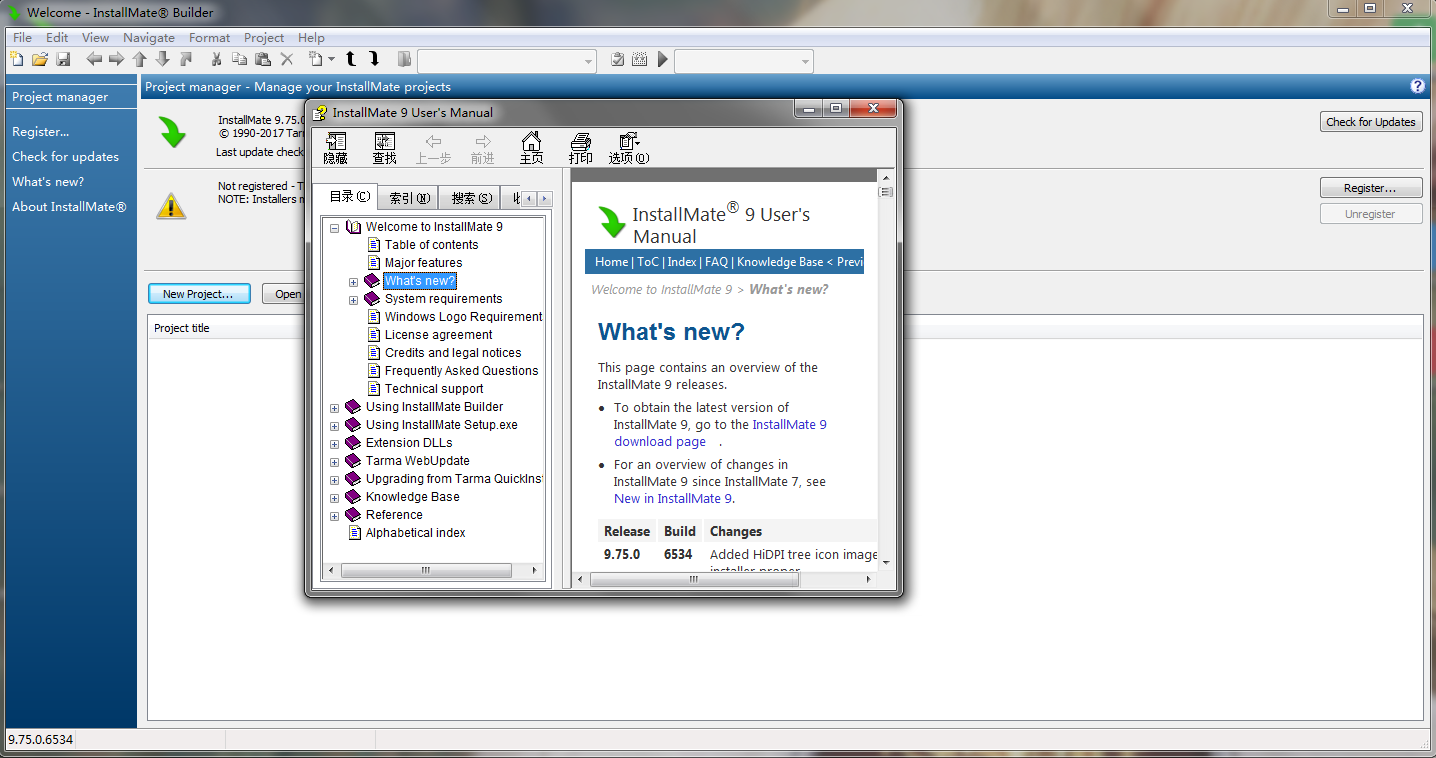
Task: Expand the Knowledge Base tree node
Action: pyautogui.click(x=334, y=498)
